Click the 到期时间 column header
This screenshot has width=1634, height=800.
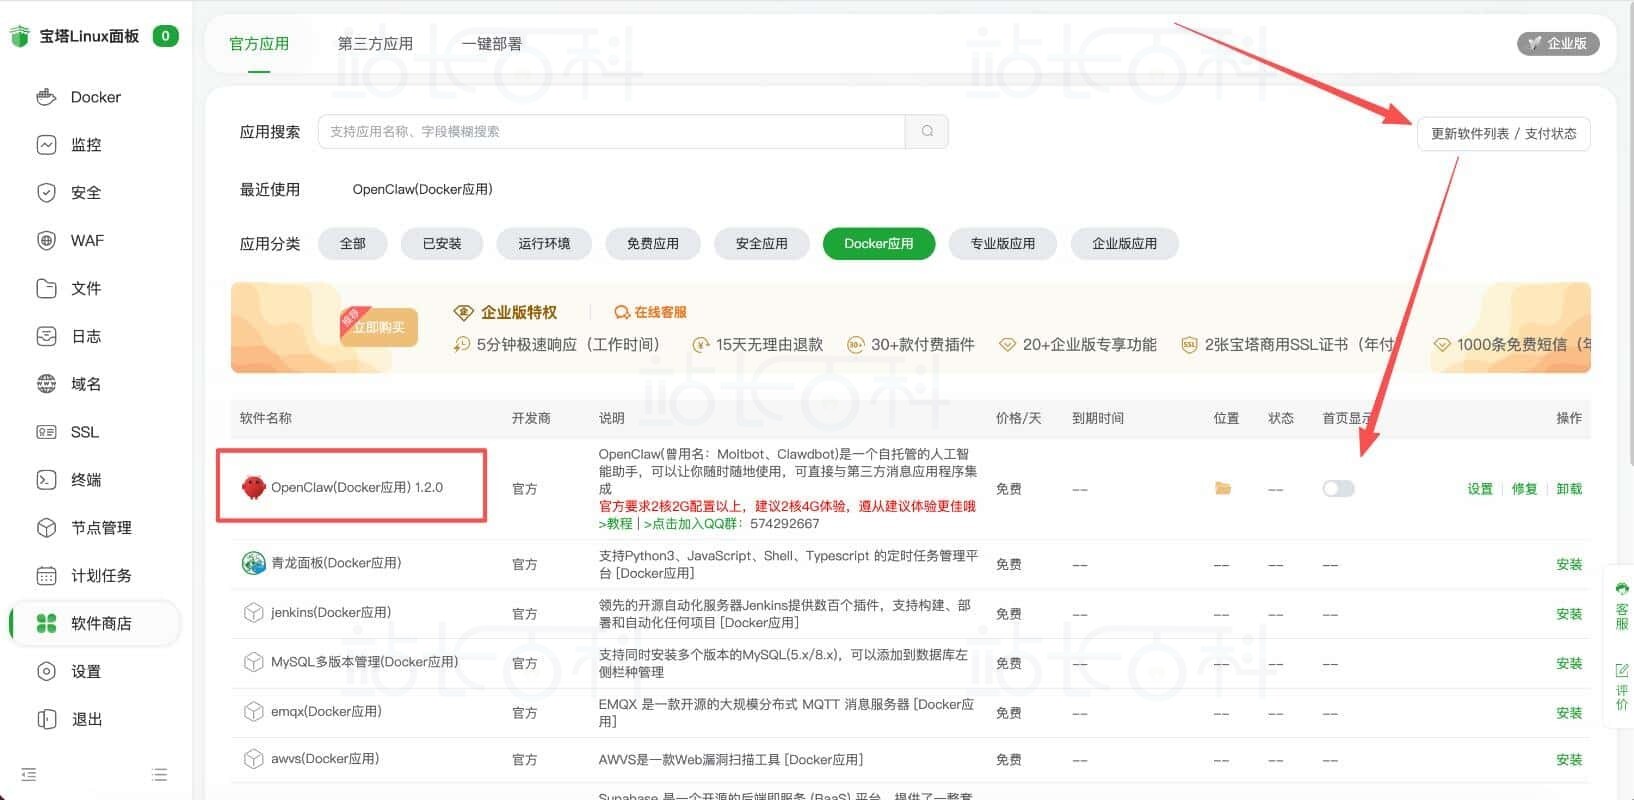1098,418
